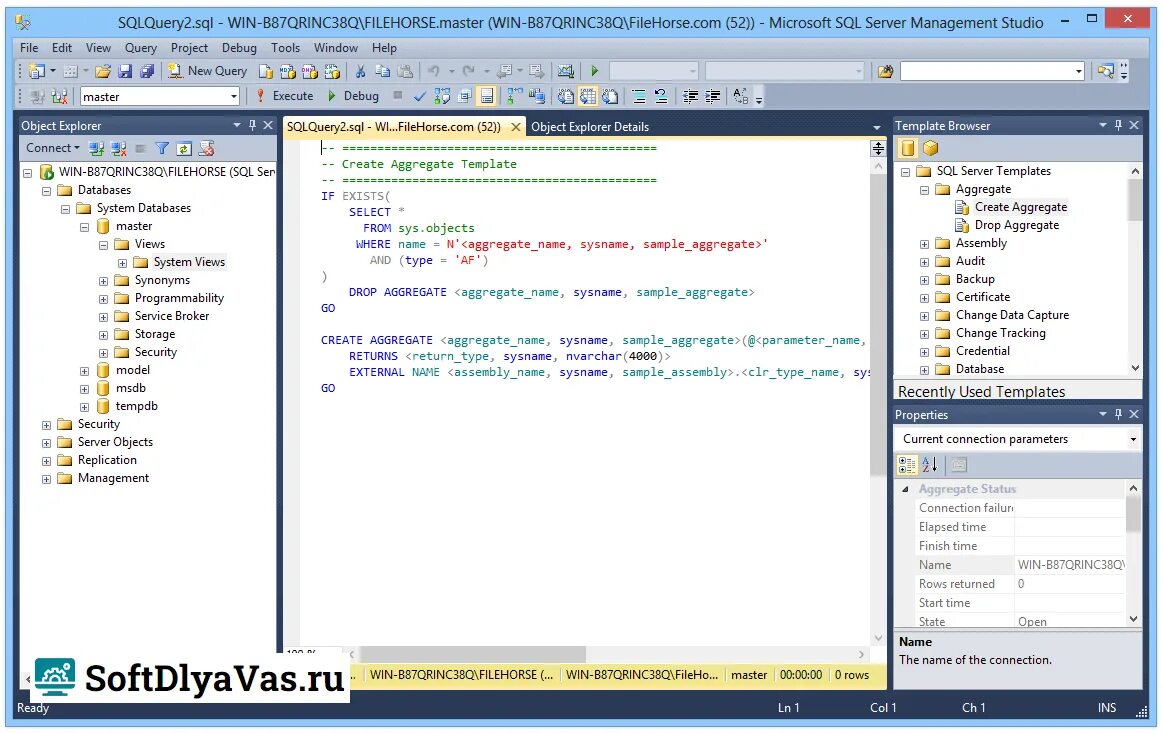
Task: Click the Debug button
Action: pos(353,96)
